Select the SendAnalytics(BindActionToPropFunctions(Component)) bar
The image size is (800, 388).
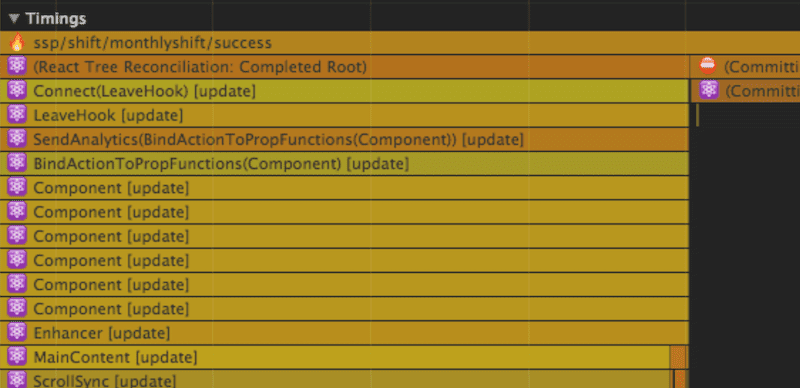[x=344, y=139]
